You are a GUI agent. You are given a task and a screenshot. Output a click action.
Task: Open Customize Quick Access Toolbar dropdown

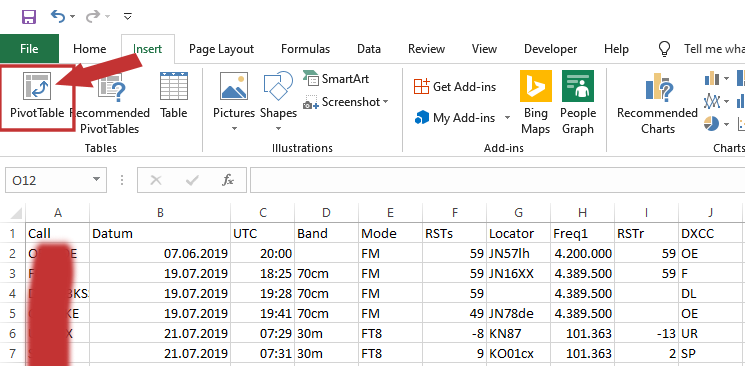pyautogui.click(x=127, y=17)
